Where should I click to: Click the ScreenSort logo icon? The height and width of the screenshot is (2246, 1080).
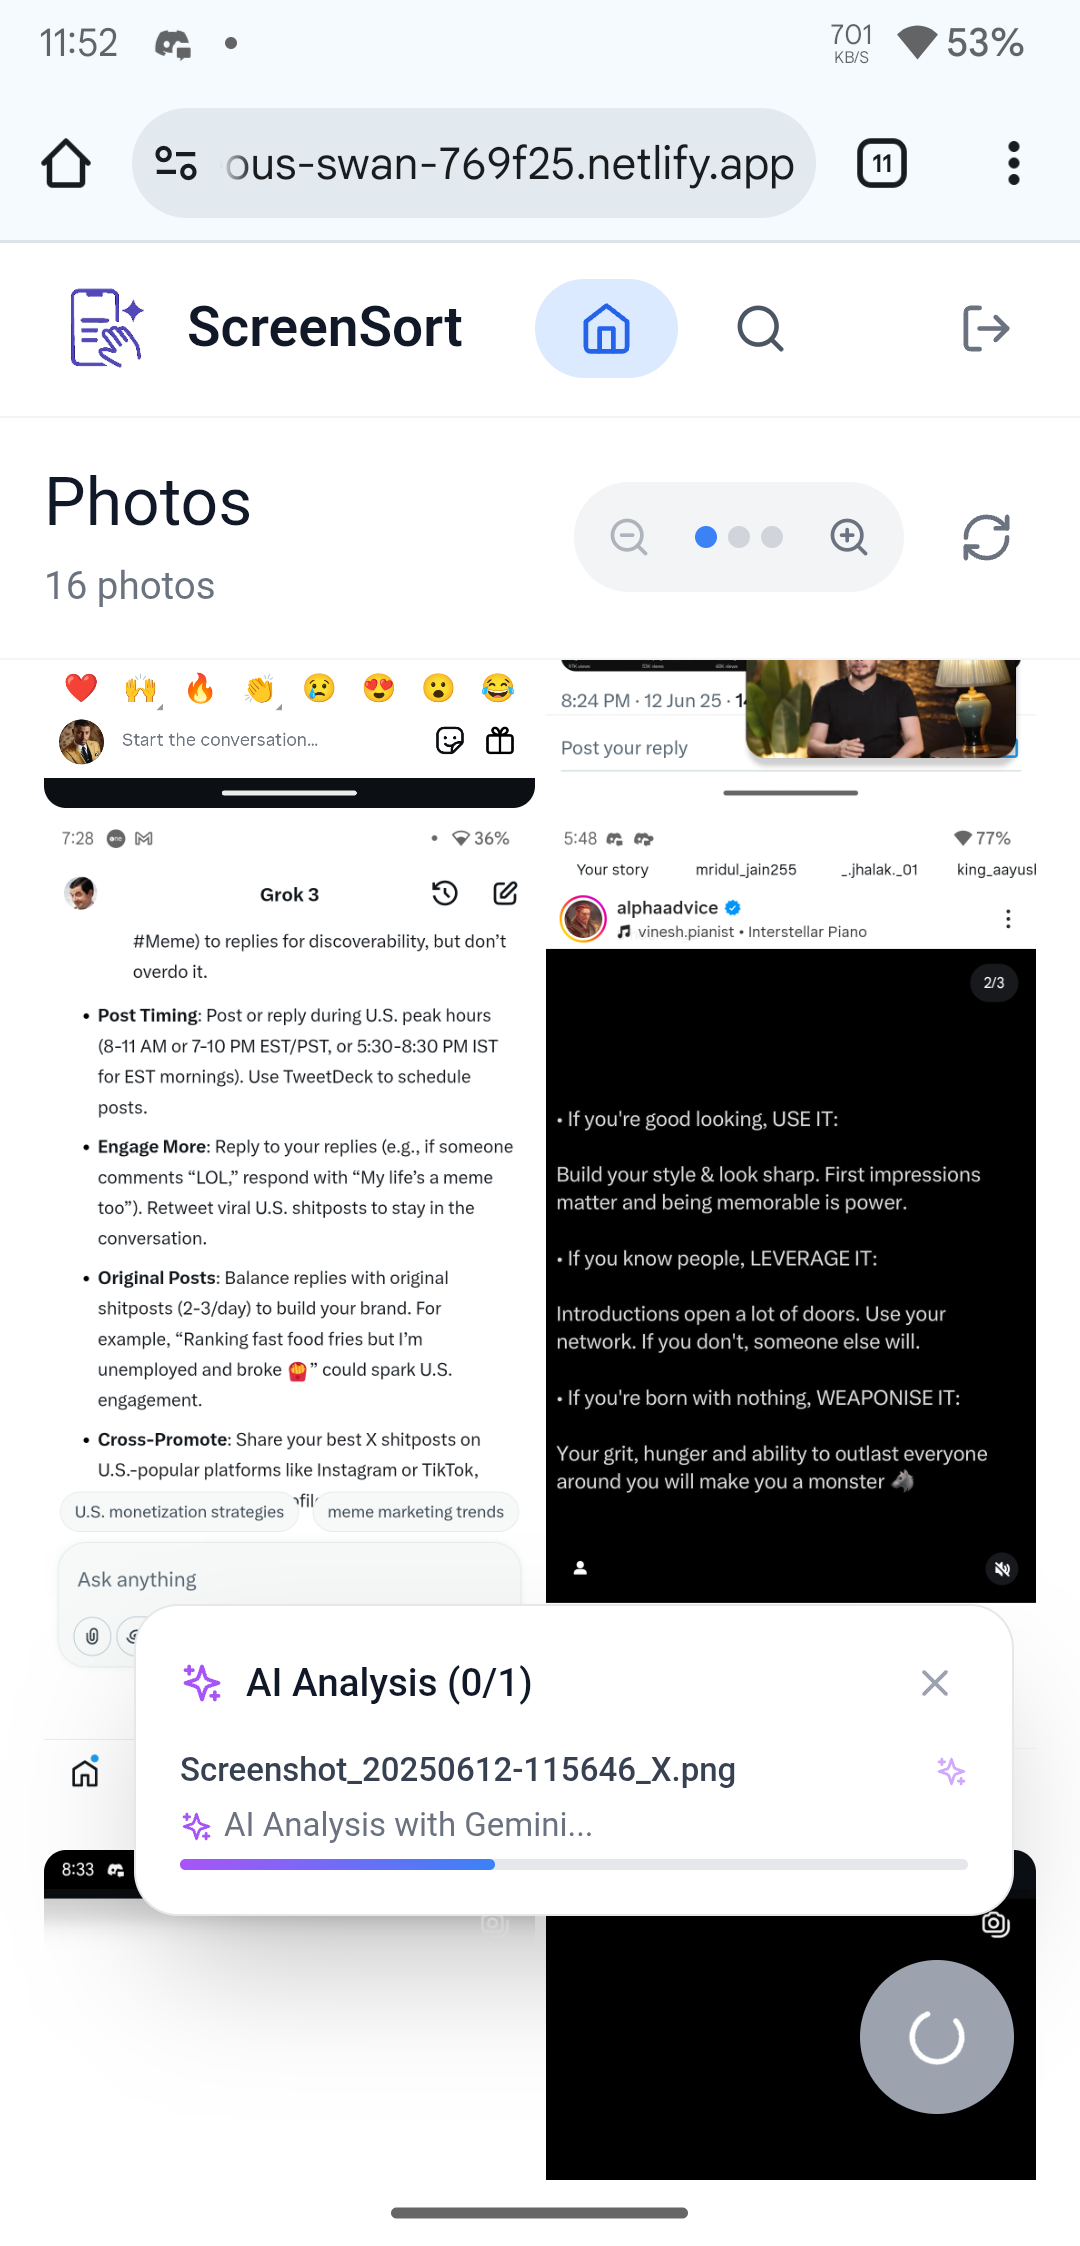[107, 328]
